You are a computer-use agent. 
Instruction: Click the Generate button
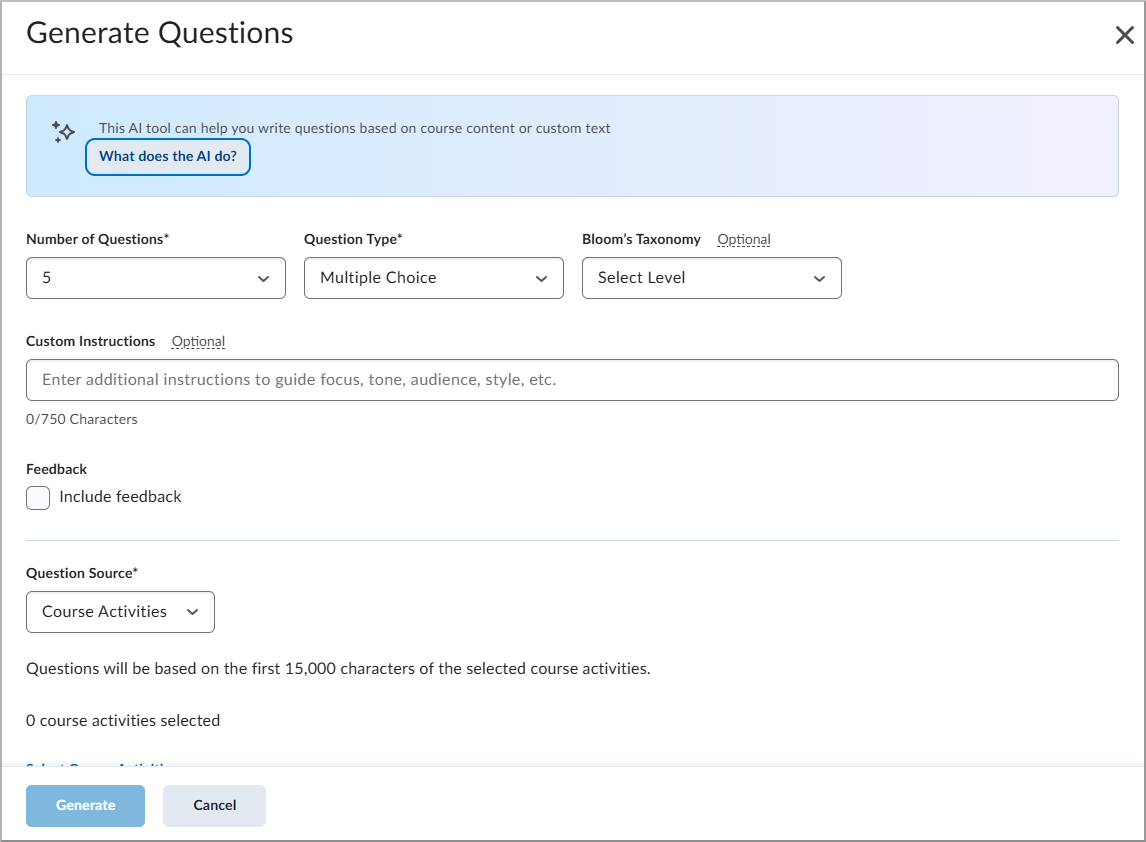coord(85,805)
